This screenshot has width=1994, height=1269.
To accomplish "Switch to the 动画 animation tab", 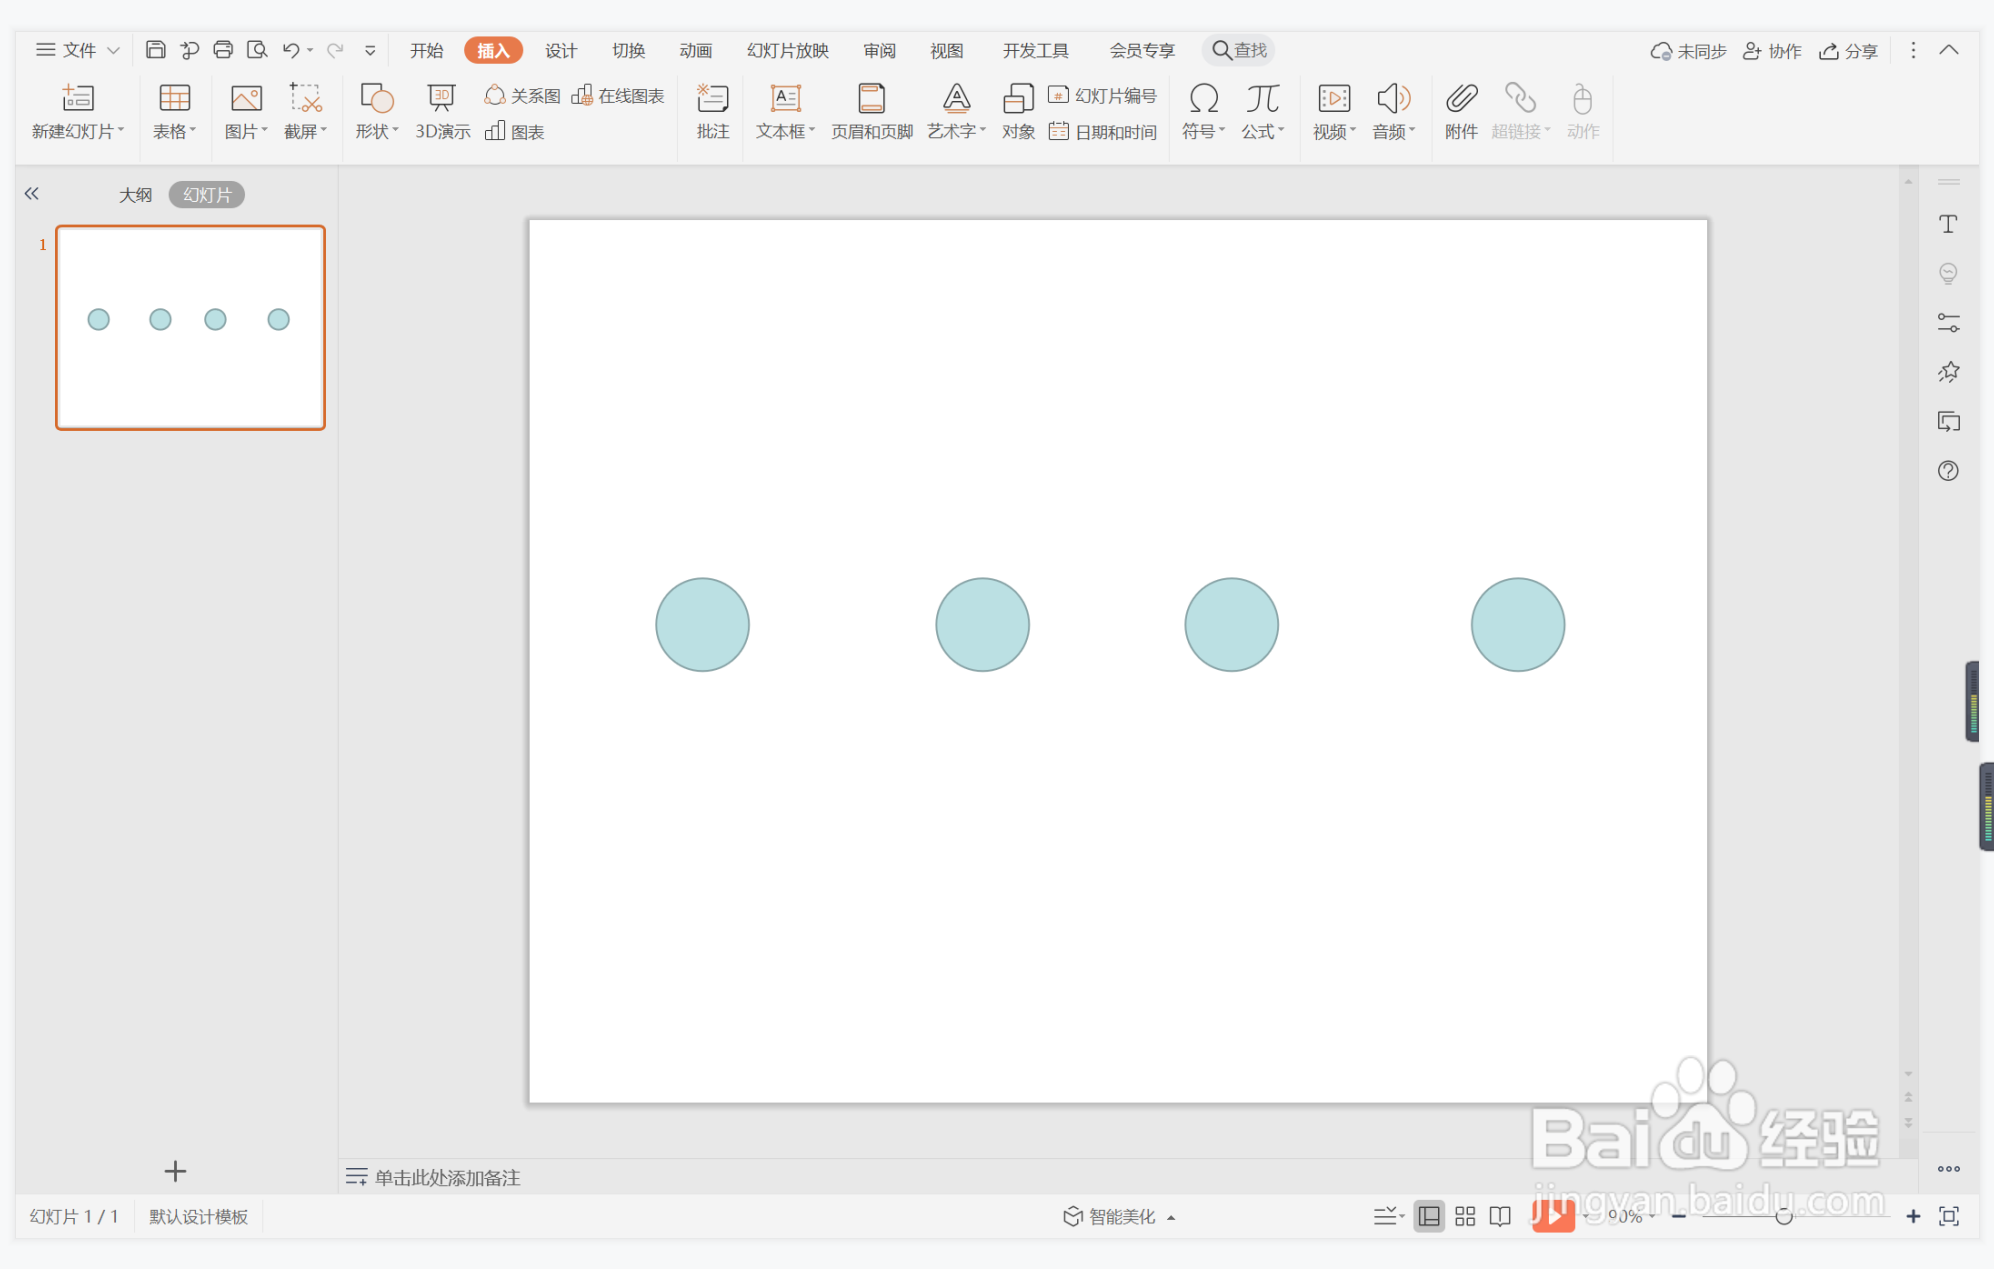I will point(696,50).
